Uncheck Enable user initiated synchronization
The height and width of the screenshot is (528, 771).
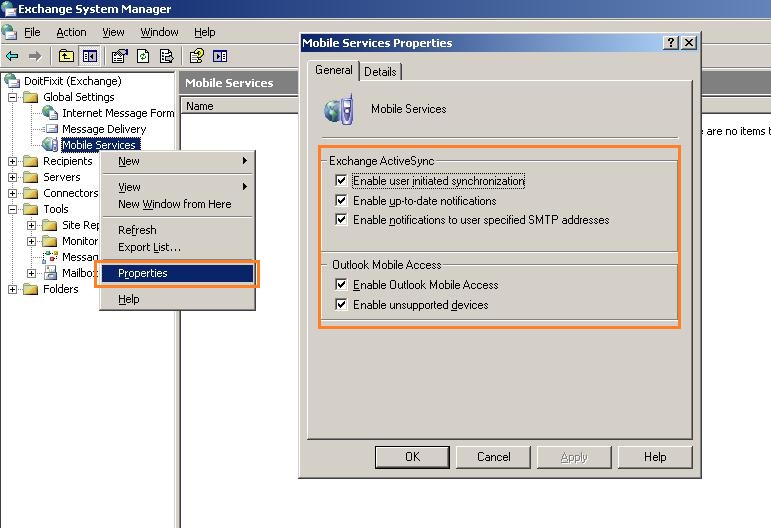(341, 181)
